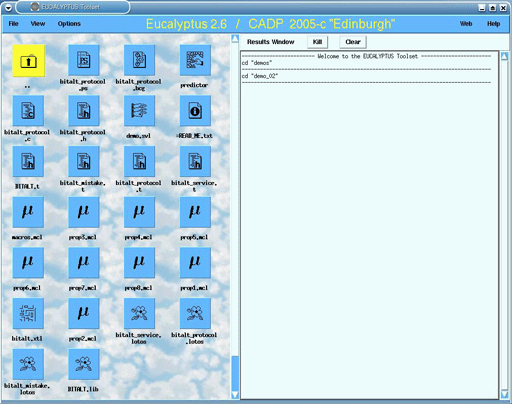This screenshot has width=512, height=404.
Task: Open the bitalt_protocol.c source icon
Action: tap(28, 111)
